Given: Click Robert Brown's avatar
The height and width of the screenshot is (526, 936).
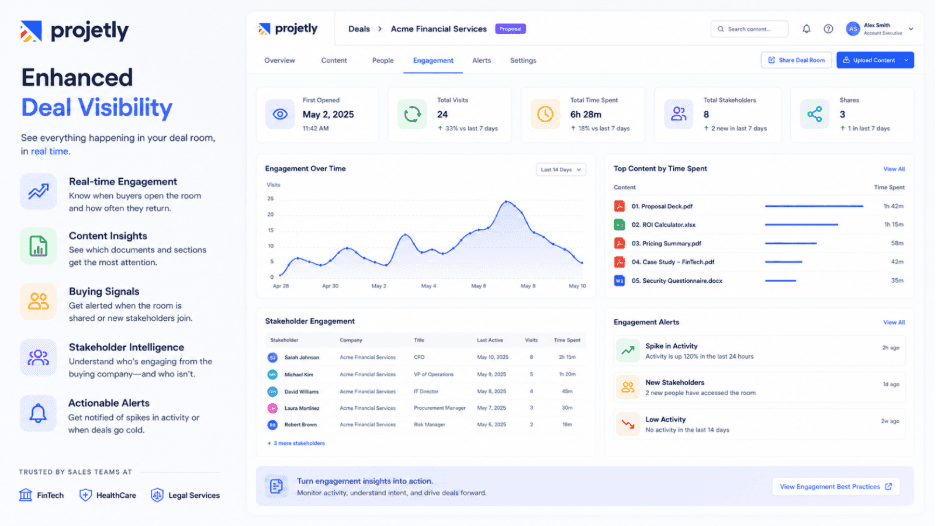Looking at the screenshot, I should click(x=272, y=425).
